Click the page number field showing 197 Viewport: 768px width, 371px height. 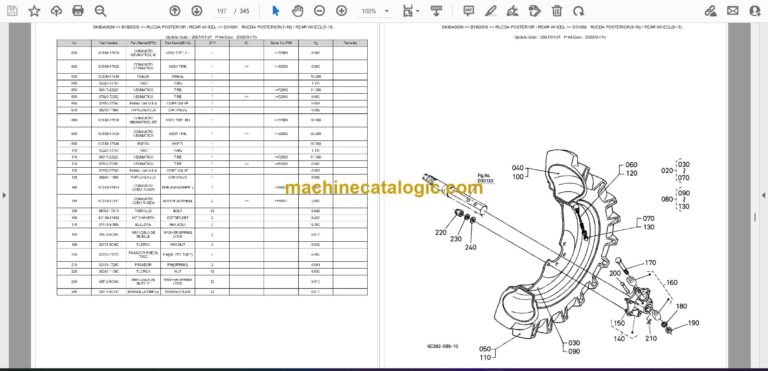[x=221, y=11]
